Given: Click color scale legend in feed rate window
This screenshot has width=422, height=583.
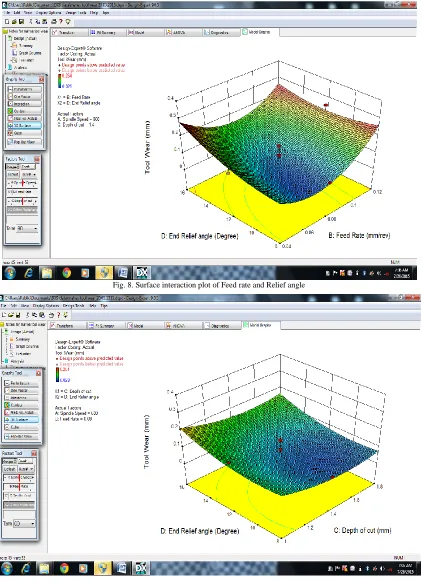Looking at the screenshot, I should tap(59, 81).
